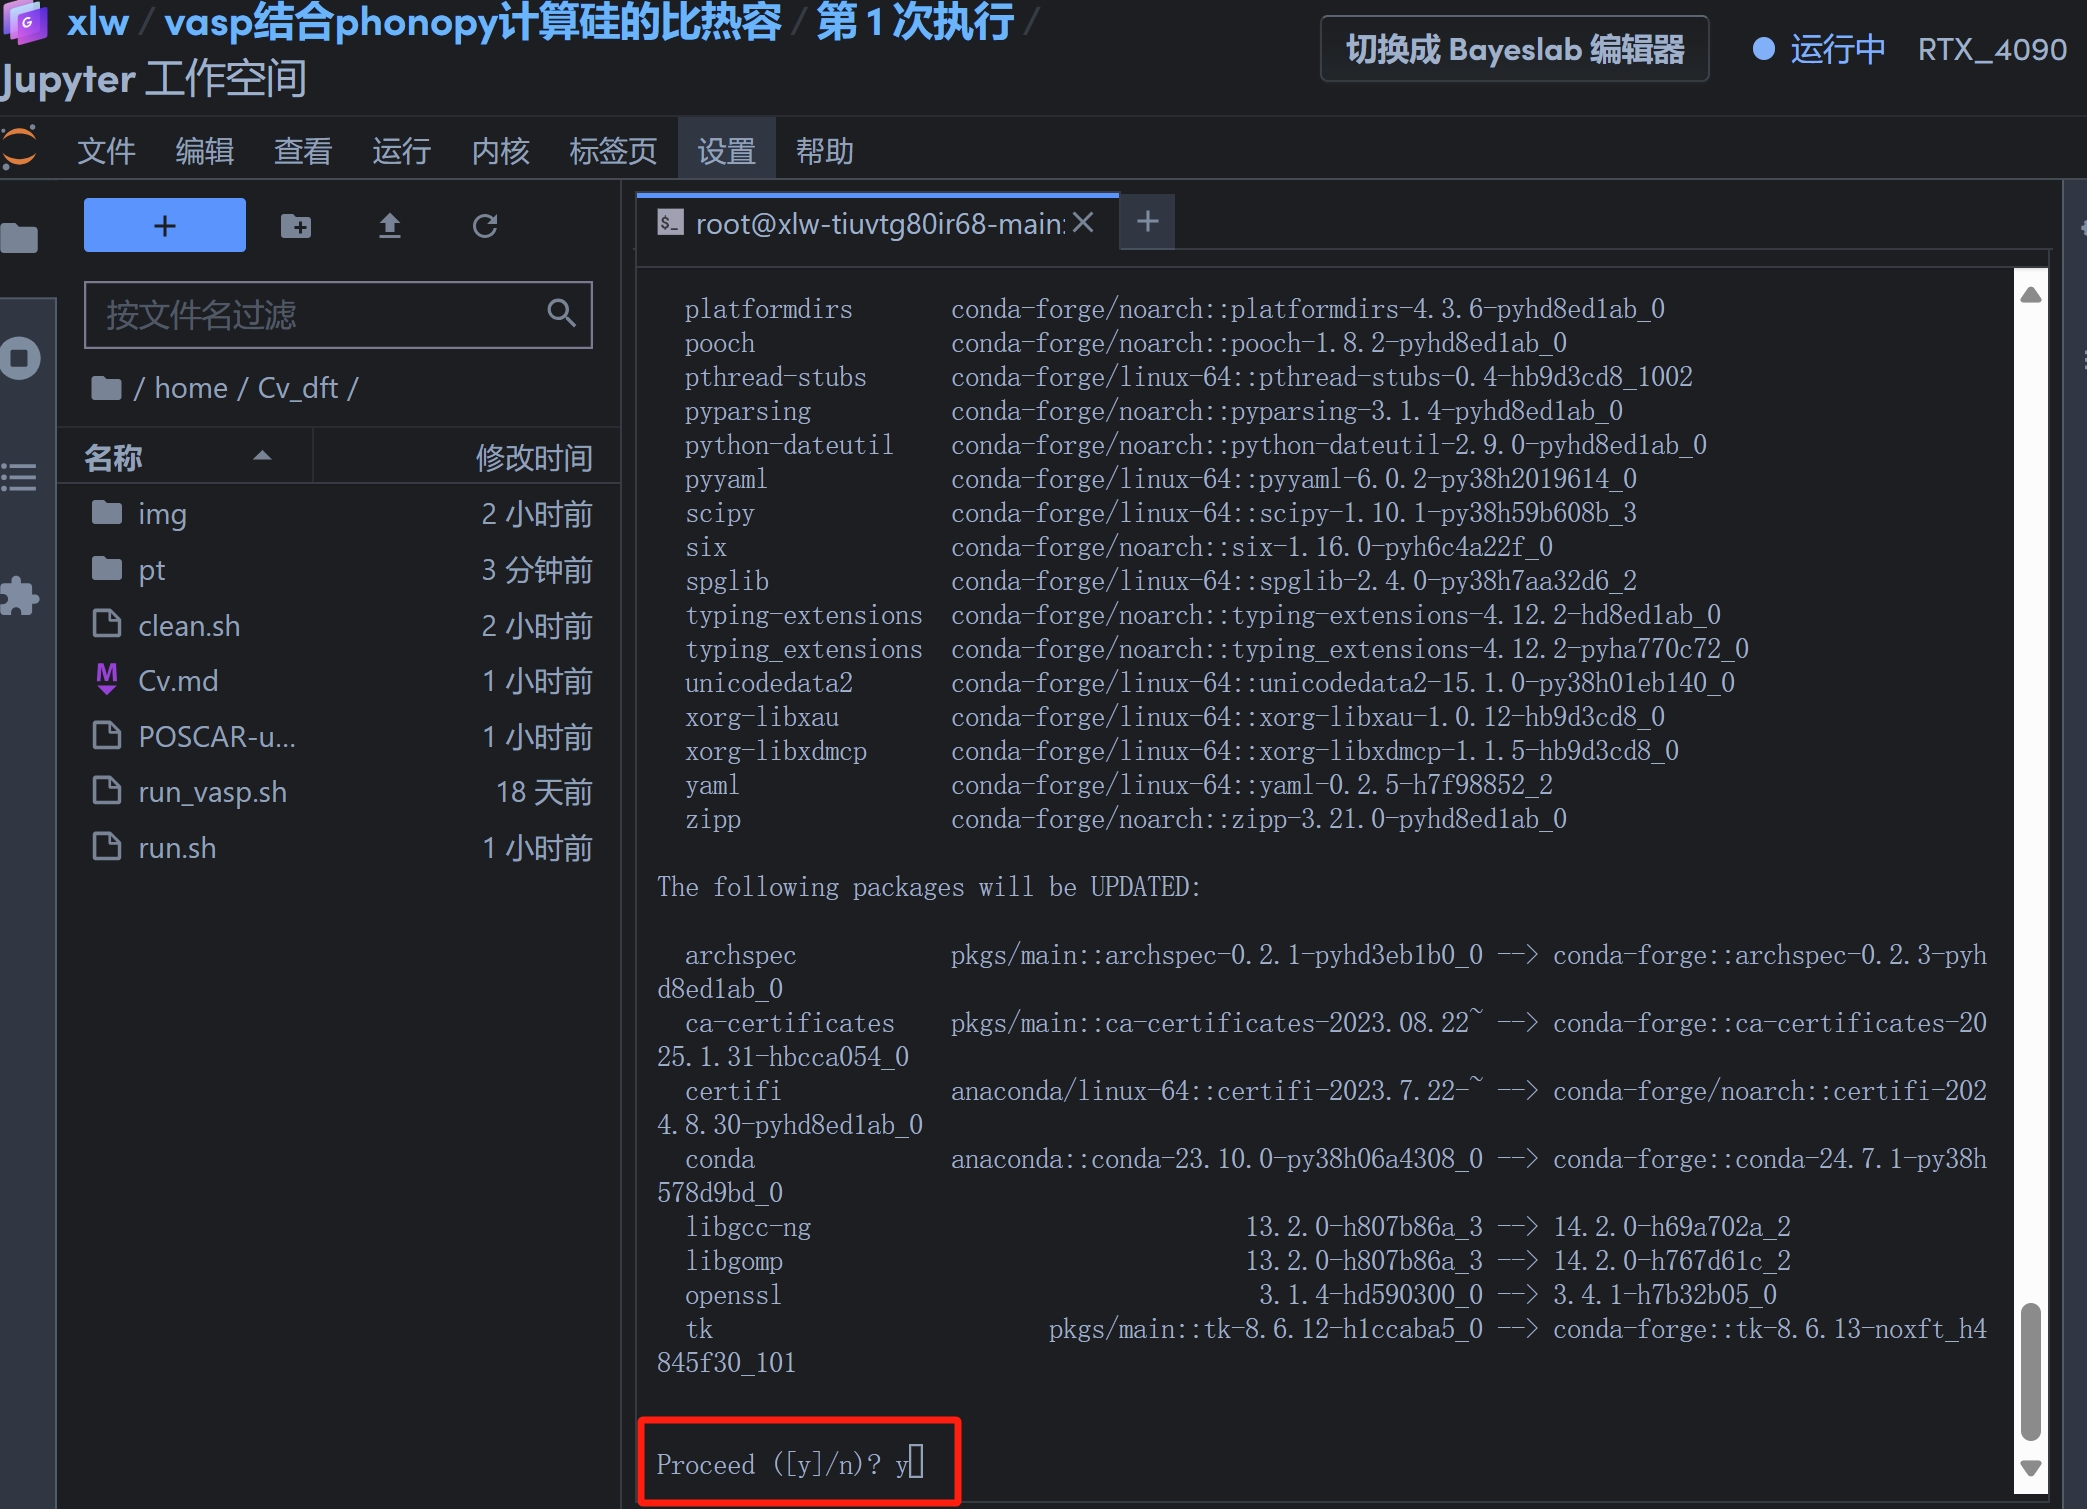Select the POSCAR-u... file
The image size is (2087, 1509).
(339, 737)
